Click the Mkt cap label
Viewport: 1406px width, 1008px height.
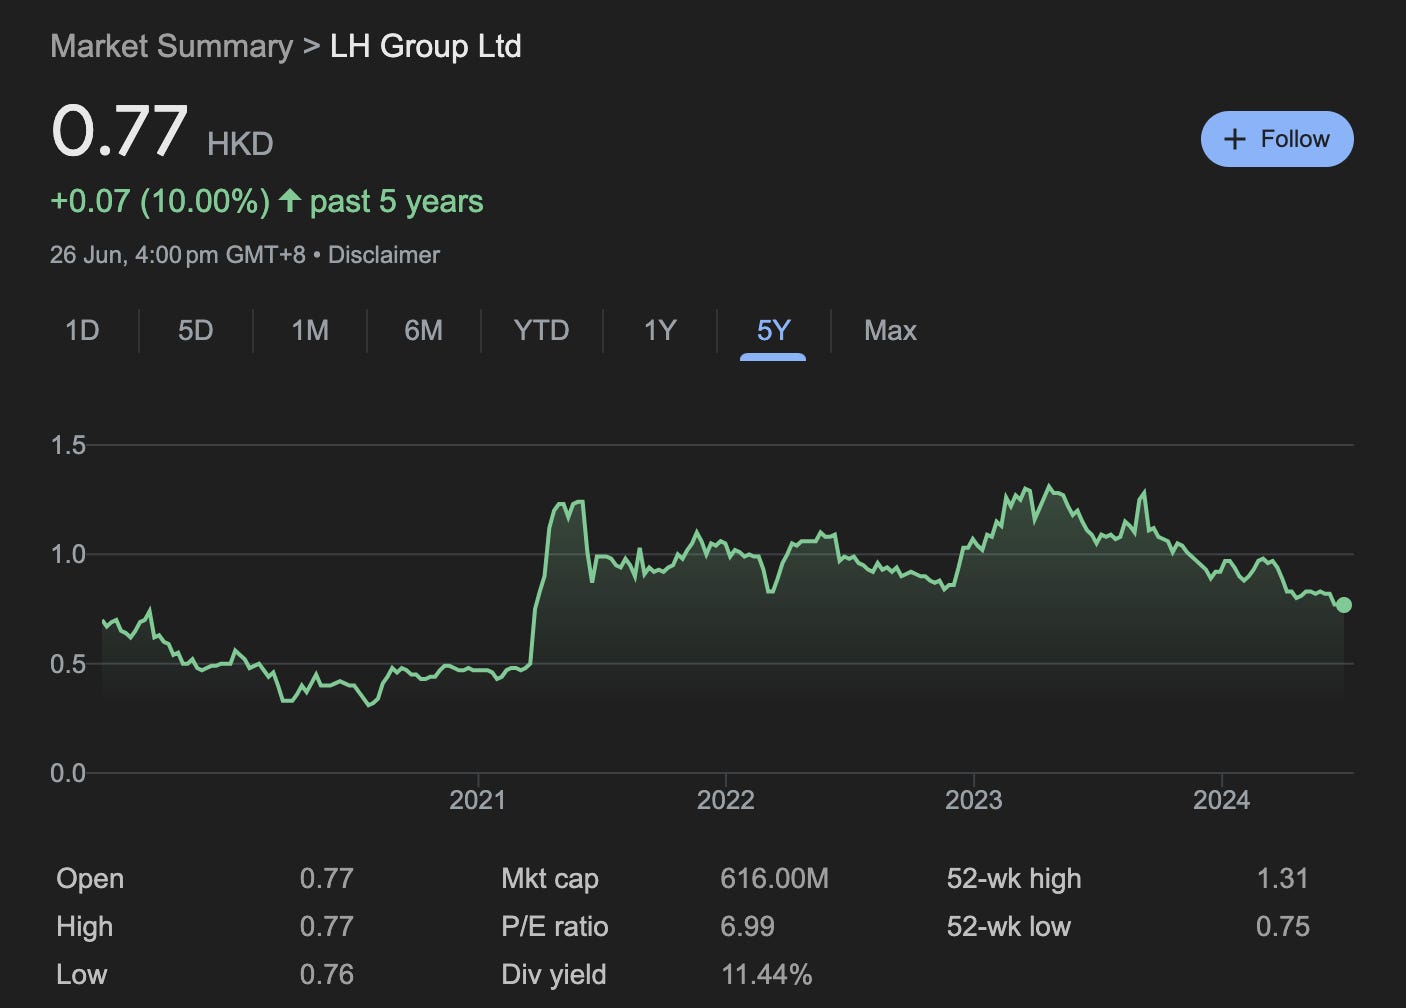pos(550,879)
